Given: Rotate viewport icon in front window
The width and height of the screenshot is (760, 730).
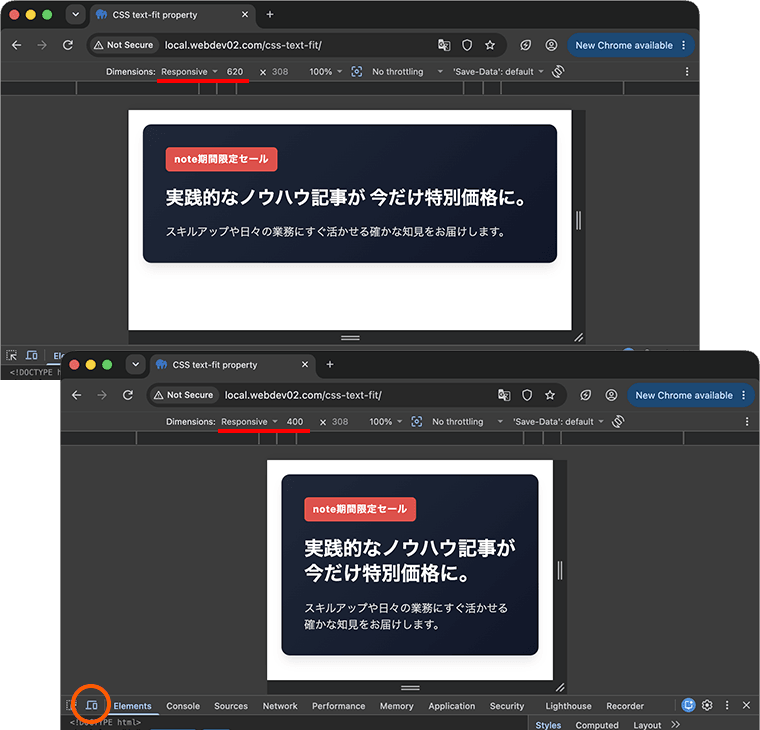Looking at the screenshot, I should (618, 421).
